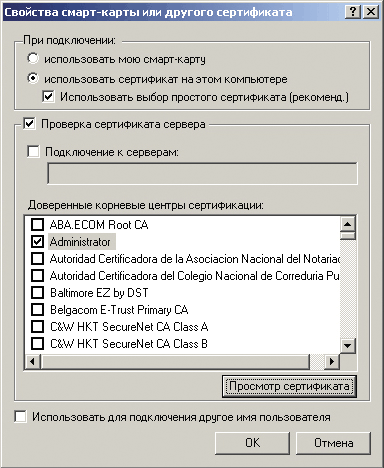Click the horizontal scroll left arrow

point(33,361)
